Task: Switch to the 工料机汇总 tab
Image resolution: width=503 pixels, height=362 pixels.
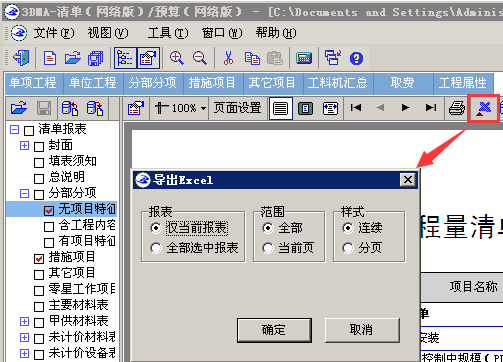Action: coord(338,83)
